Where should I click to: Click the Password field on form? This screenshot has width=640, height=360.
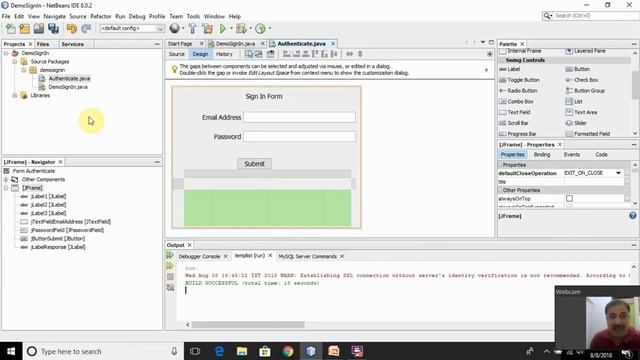pos(299,136)
